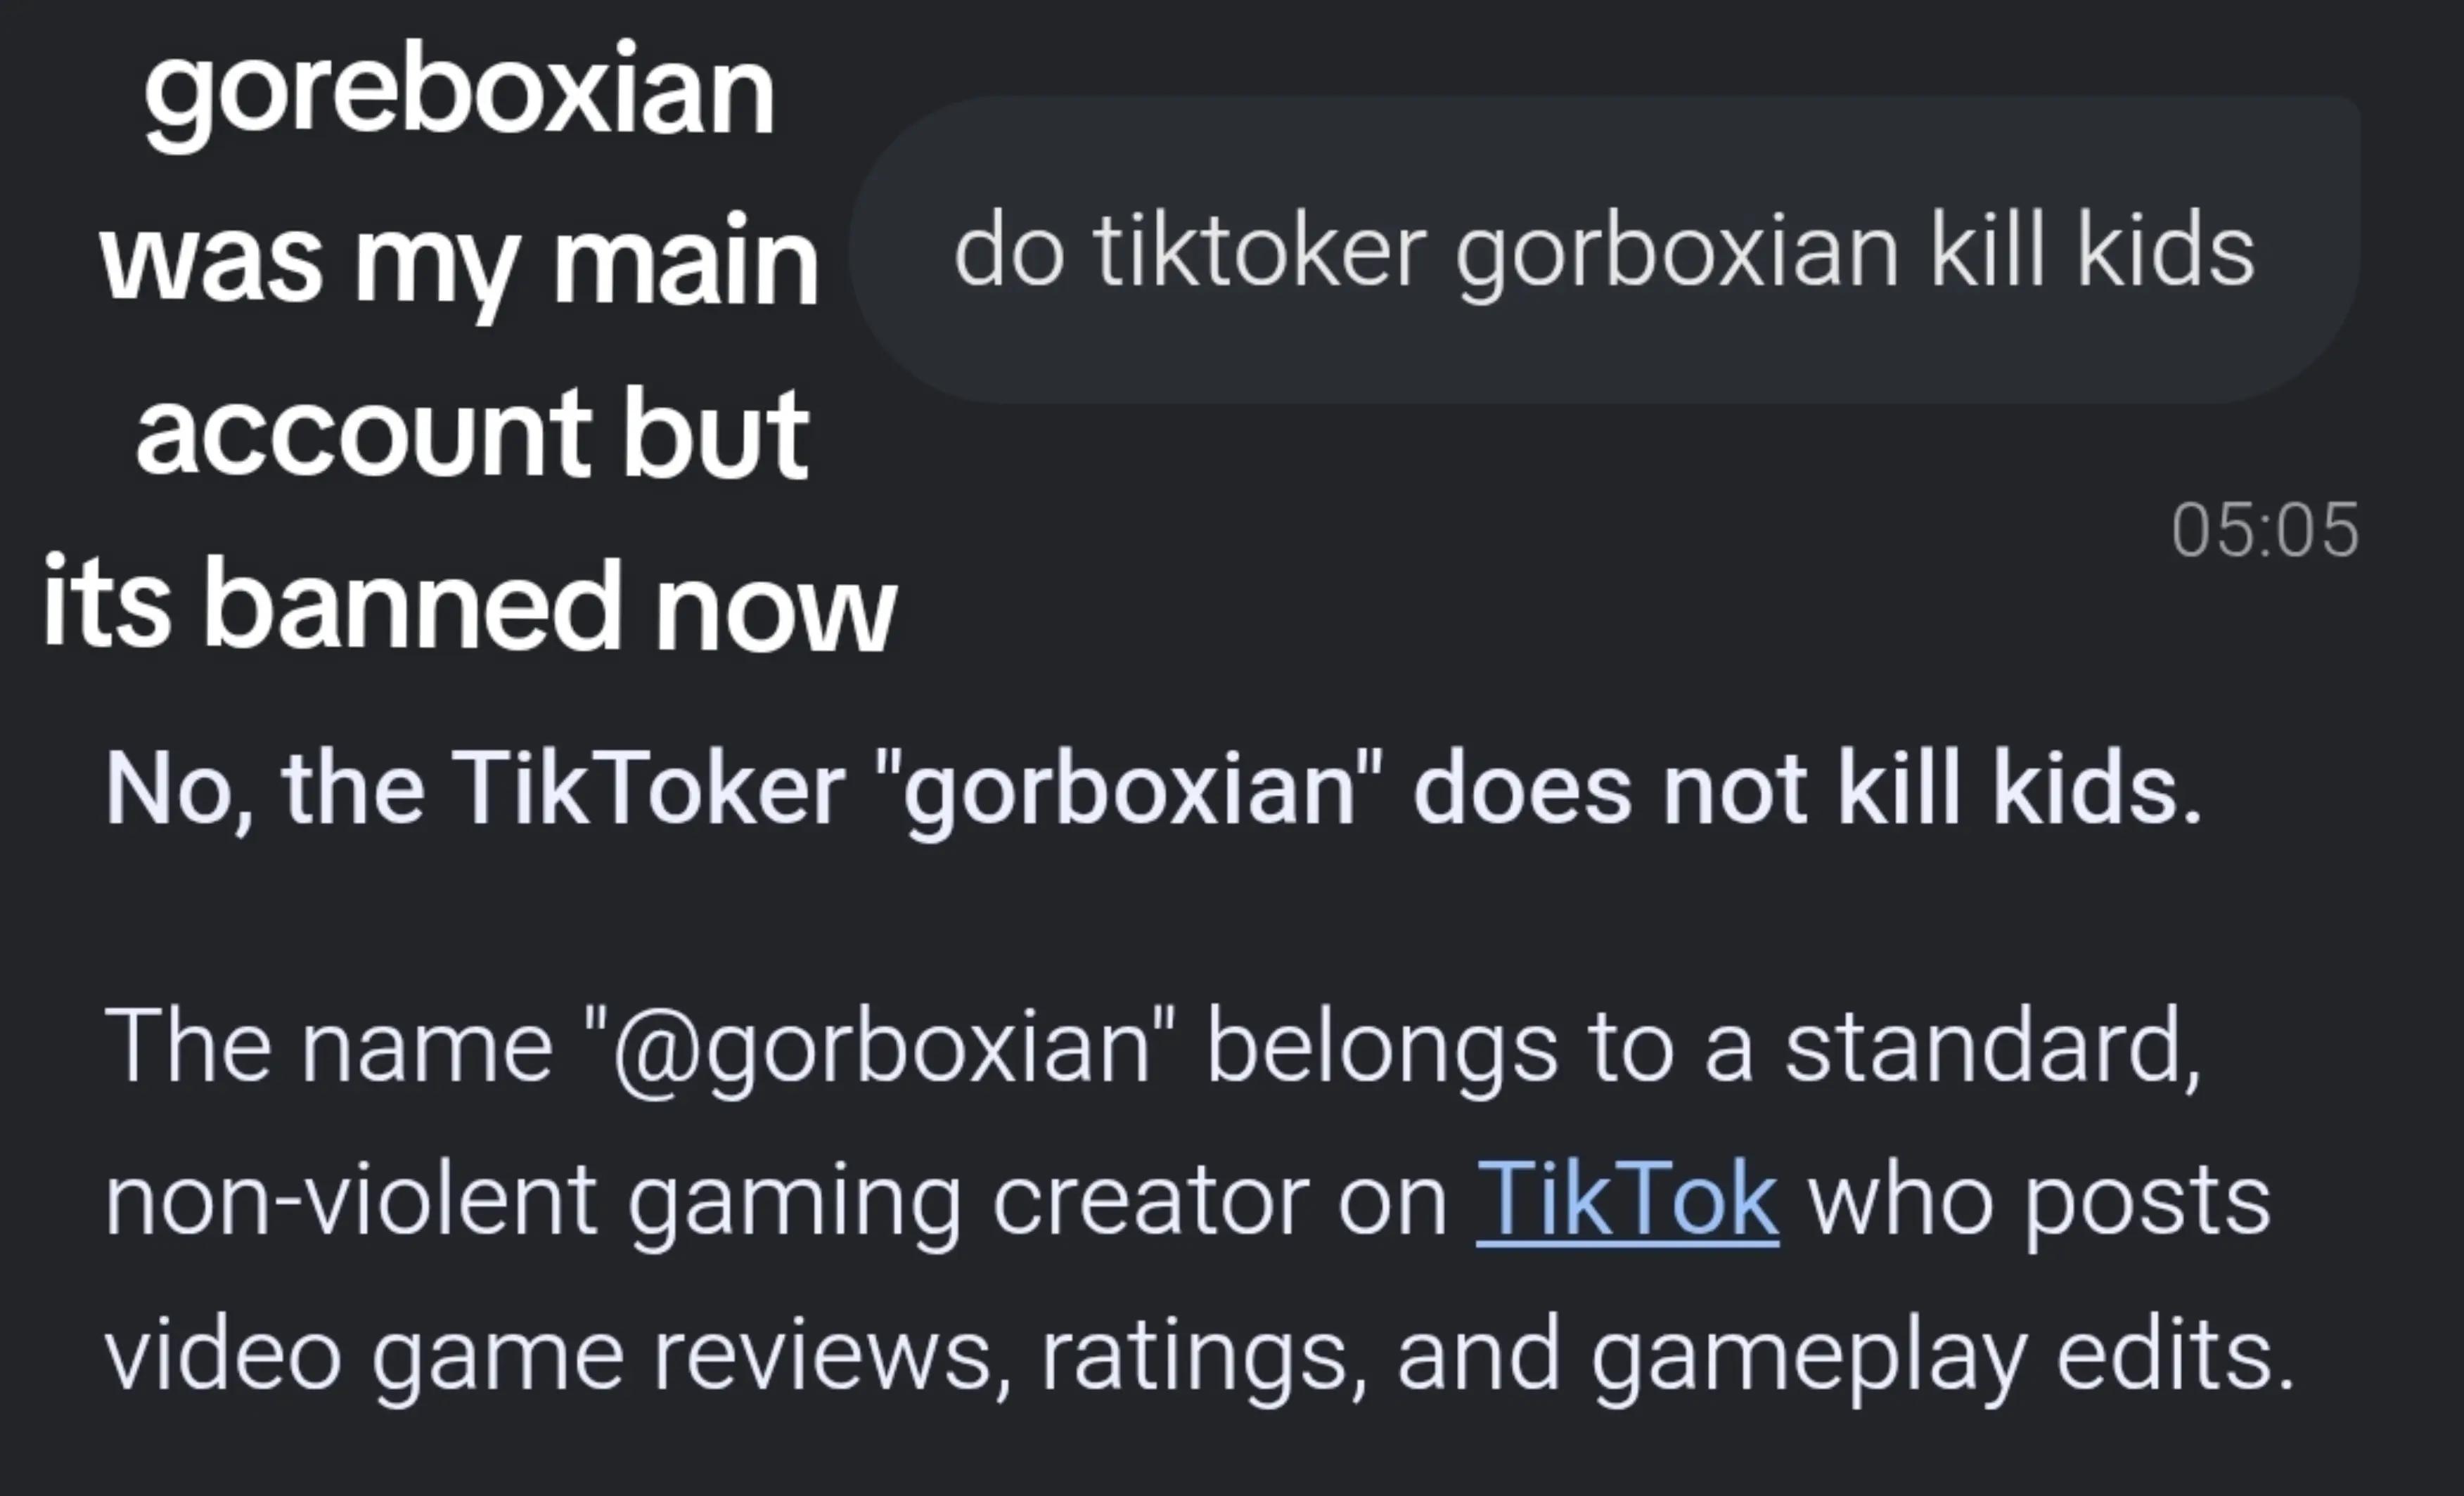
Task: Click the word "gorboxian" inside the message bubble
Action: coord(1677,254)
